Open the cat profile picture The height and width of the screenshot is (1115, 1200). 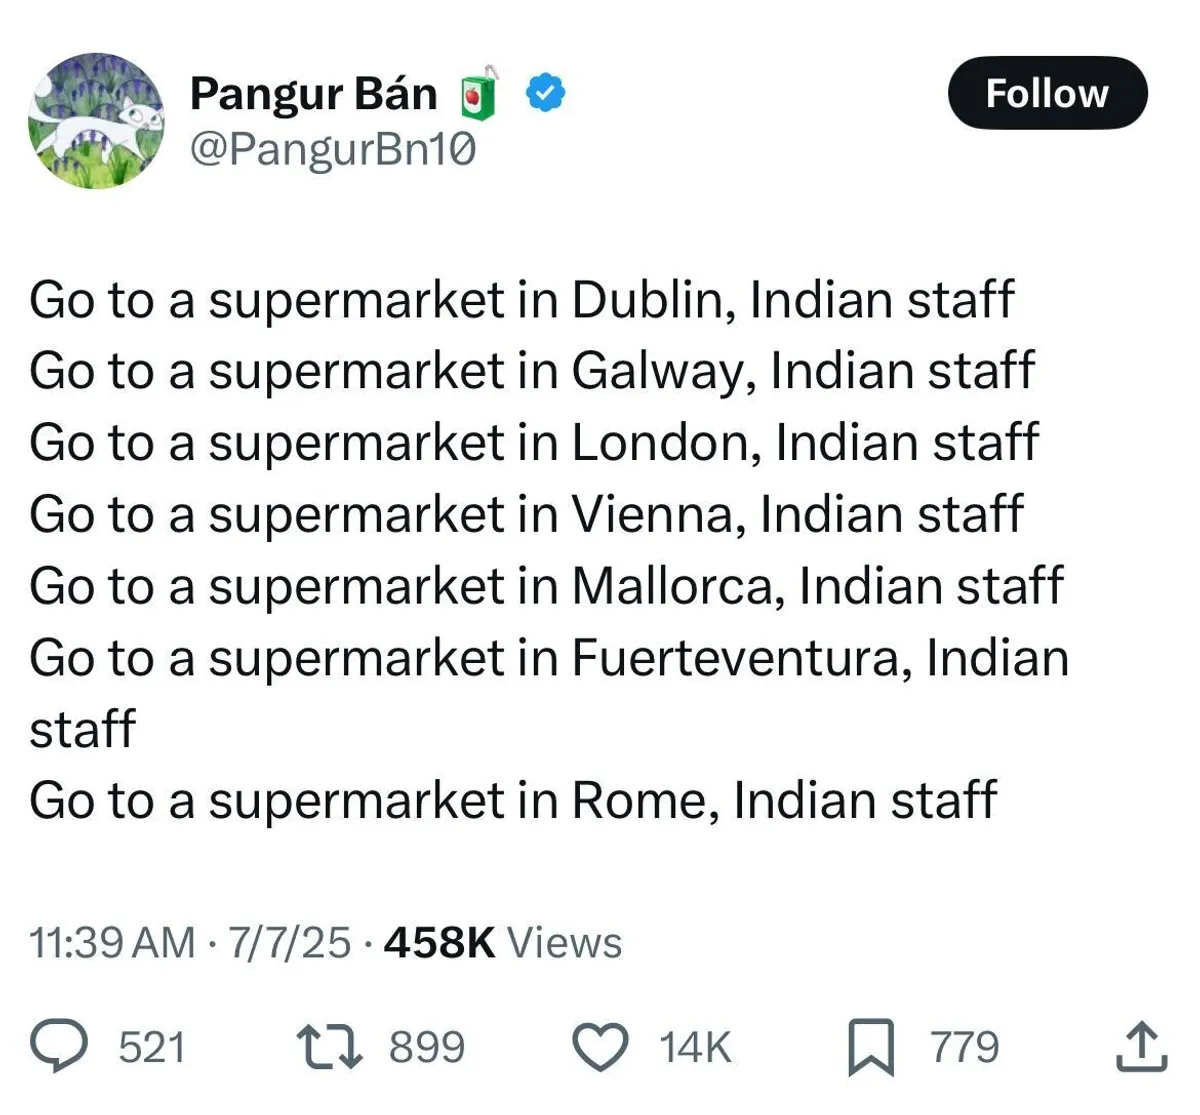click(x=96, y=121)
